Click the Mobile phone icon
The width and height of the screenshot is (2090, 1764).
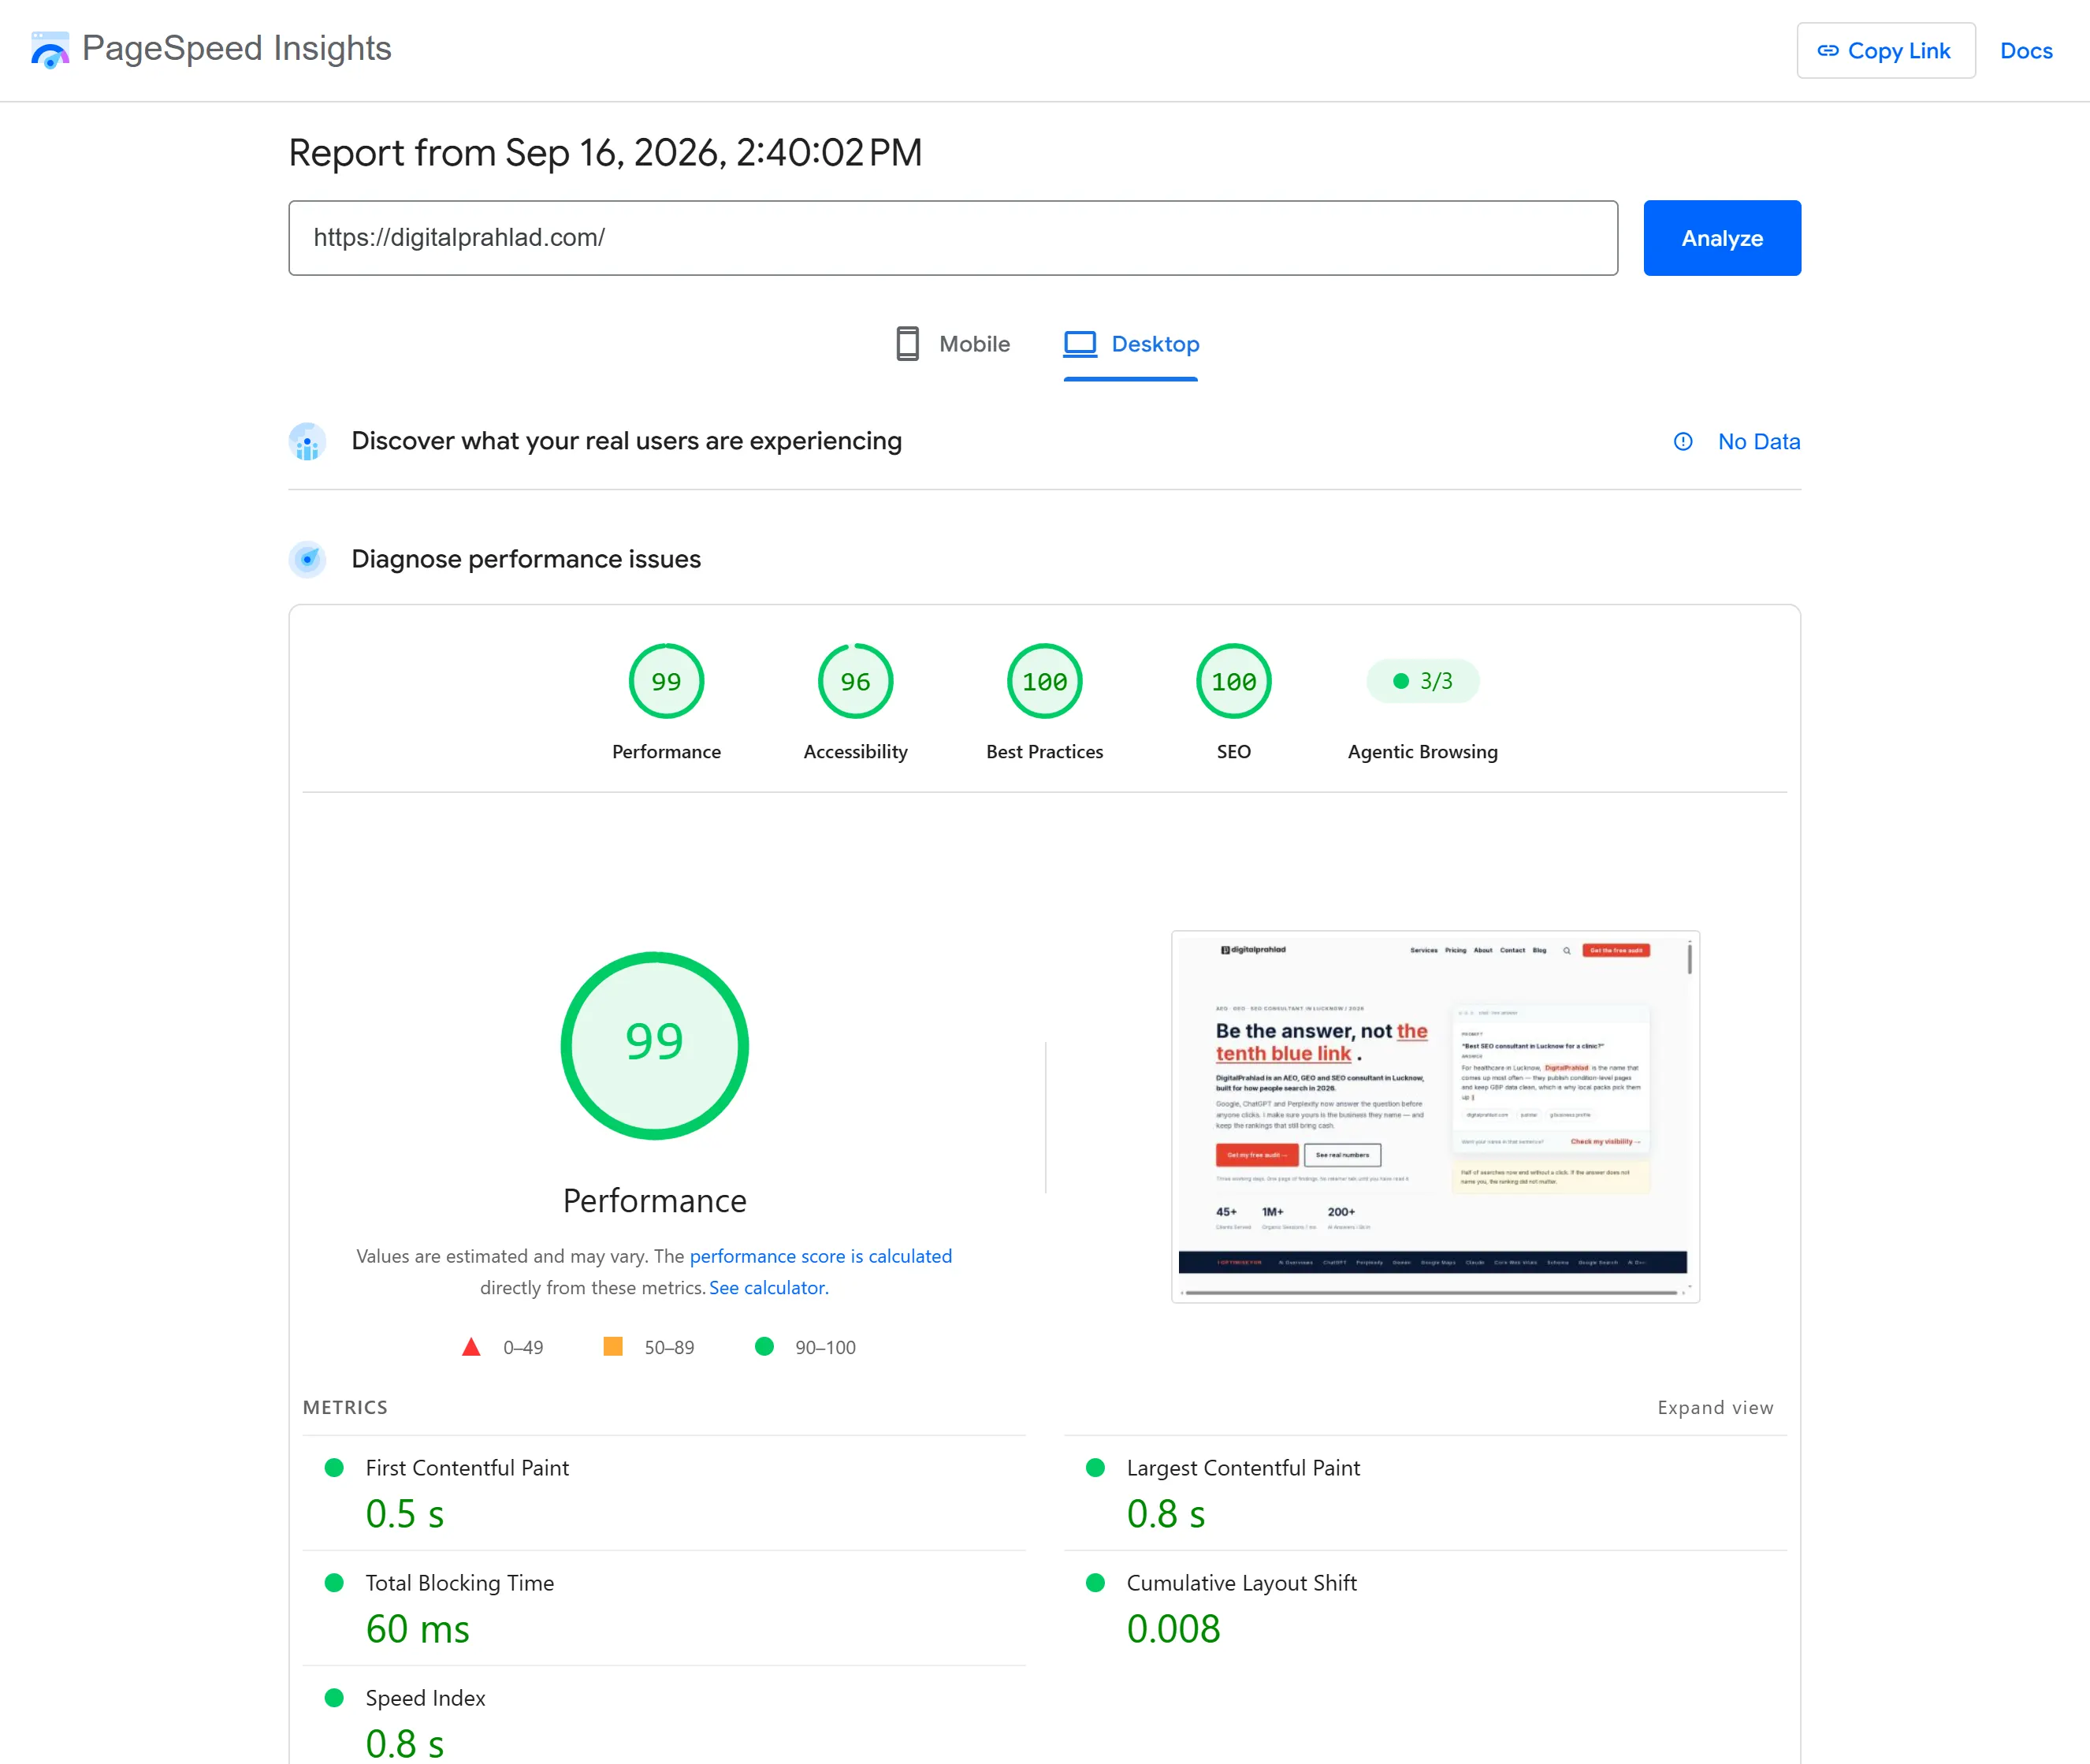pyautogui.click(x=907, y=344)
